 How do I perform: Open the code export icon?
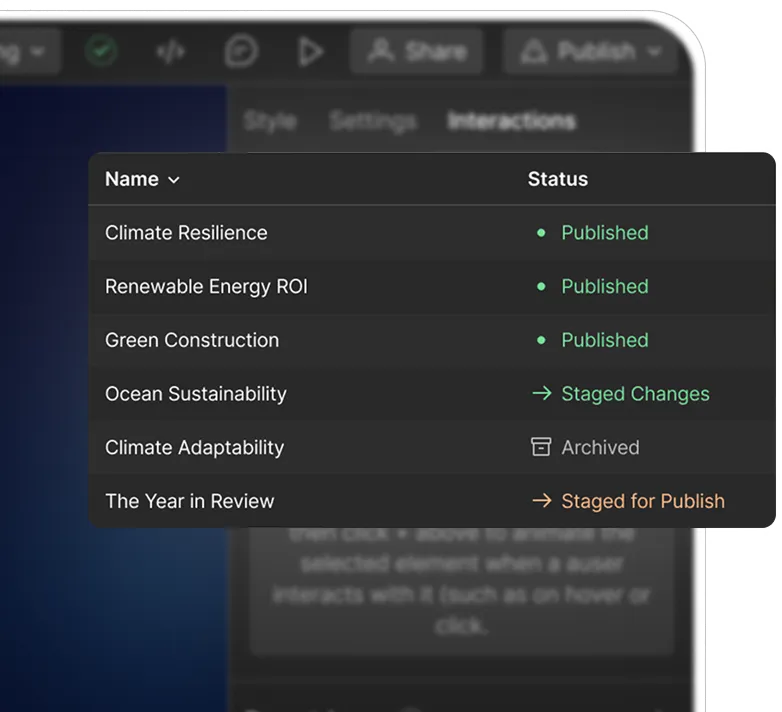point(171,51)
